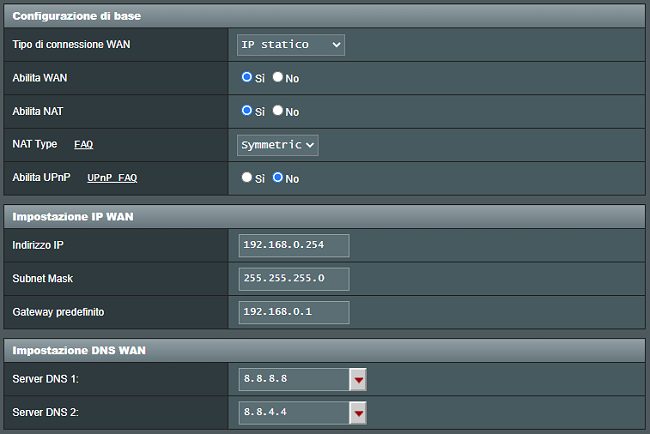650x434 pixels.
Task: Click the Subnet Mask input field
Action: (x=294, y=279)
